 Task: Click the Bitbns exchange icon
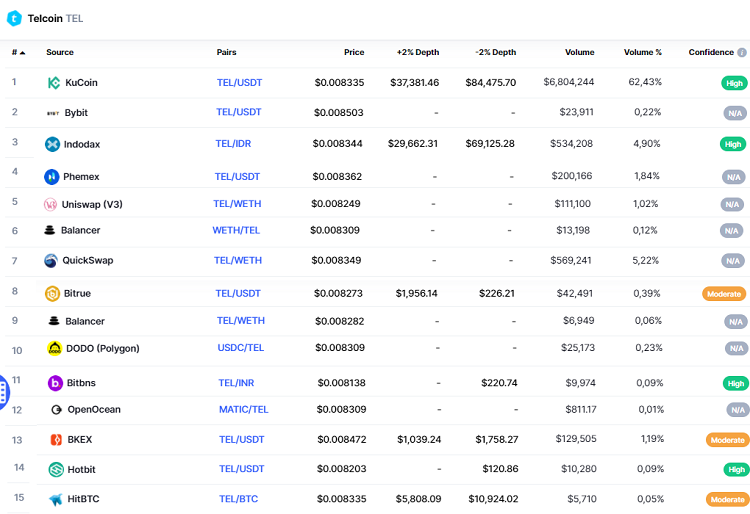tap(55, 383)
